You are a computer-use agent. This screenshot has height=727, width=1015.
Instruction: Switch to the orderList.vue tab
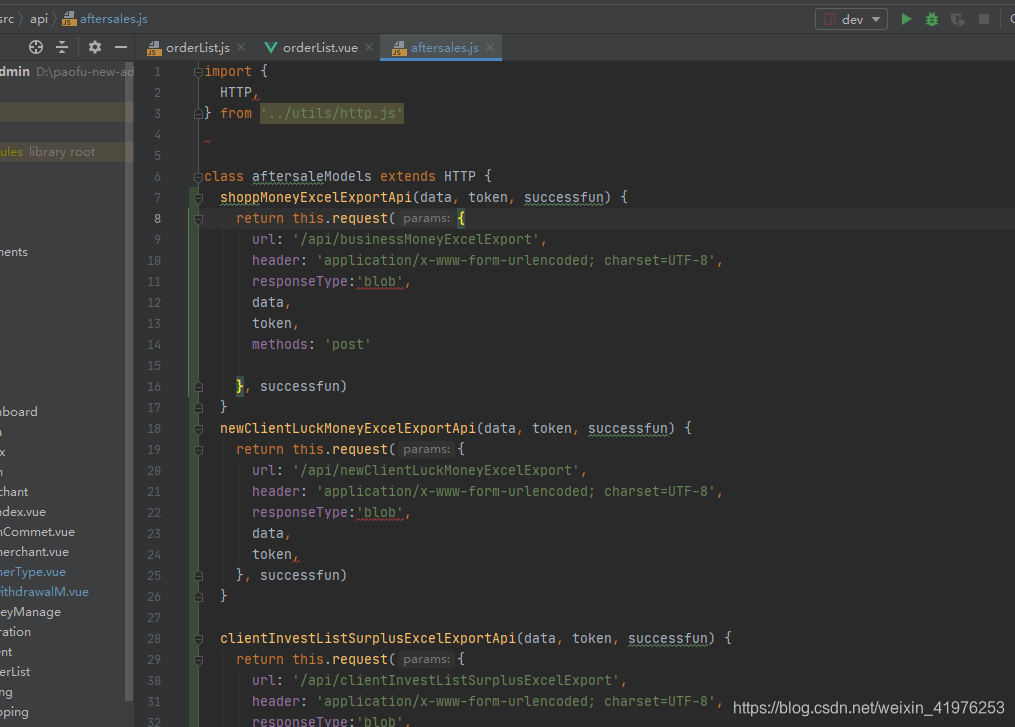pos(320,48)
